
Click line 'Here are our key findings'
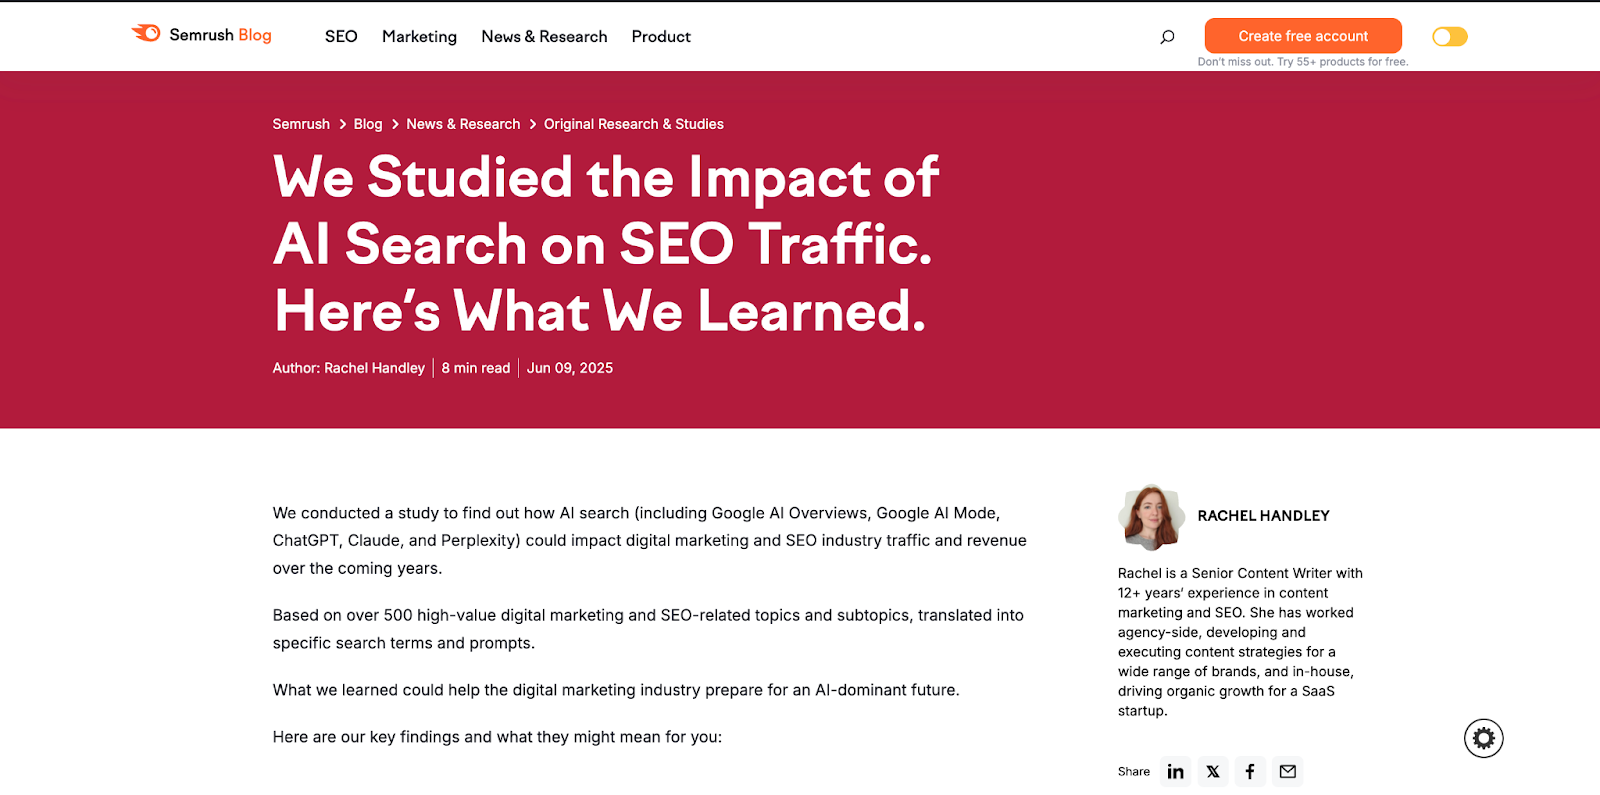(497, 737)
